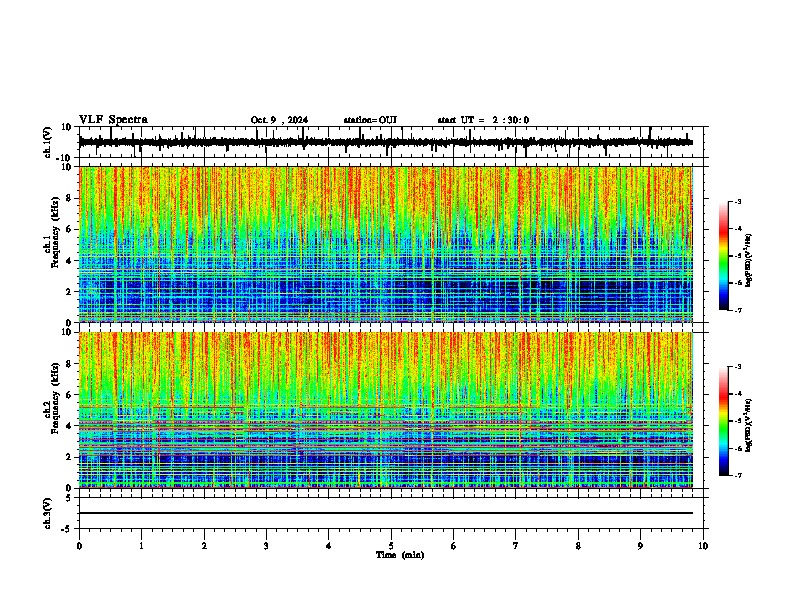Click inside the ch.1 frequency spectrogram

coord(385,244)
